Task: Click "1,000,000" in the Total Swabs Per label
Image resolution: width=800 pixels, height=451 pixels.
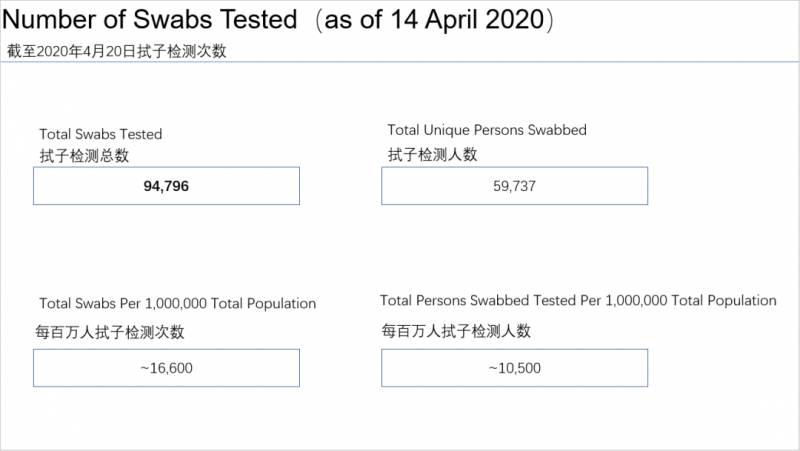Action: (x=178, y=303)
